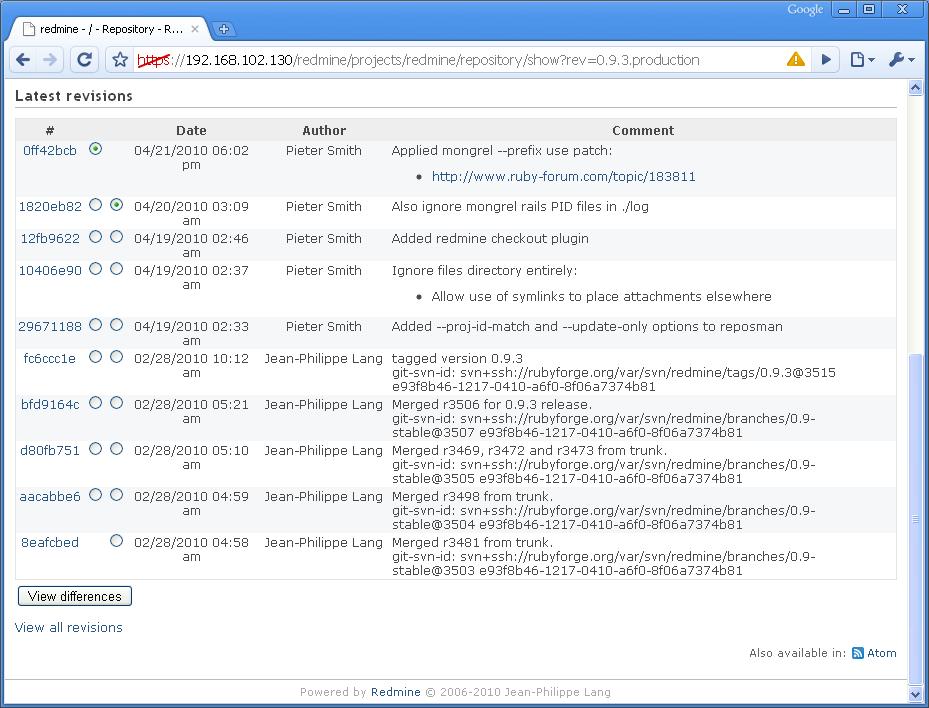Image resolution: width=929 pixels, height=708 pixels.
Task: Open the page actions dropdown menu
Action: (x=861, y=59)
